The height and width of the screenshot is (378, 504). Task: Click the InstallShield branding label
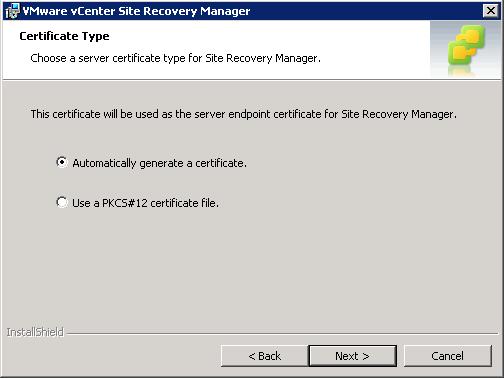pos(35,332)
